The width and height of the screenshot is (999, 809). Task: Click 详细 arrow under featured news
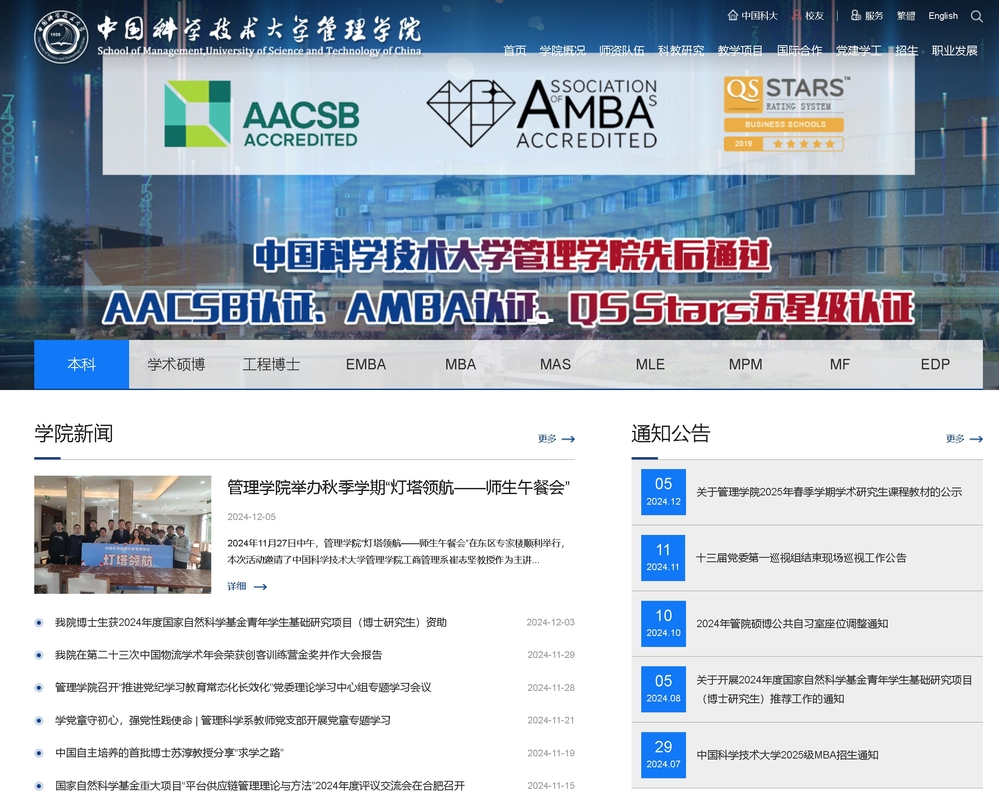click(247, 586)
